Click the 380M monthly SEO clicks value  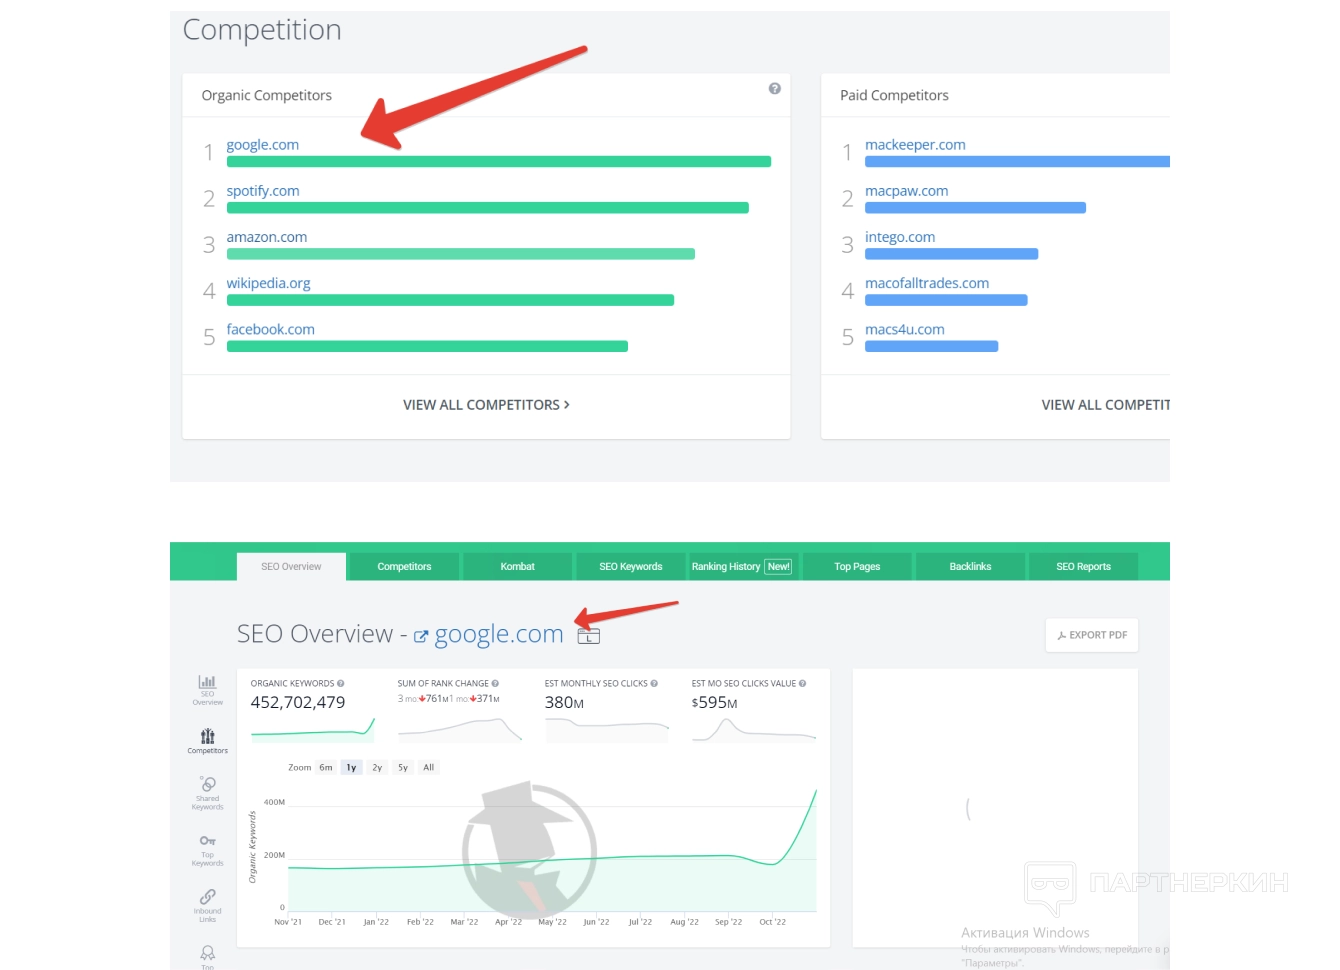(x=564, y=703)
